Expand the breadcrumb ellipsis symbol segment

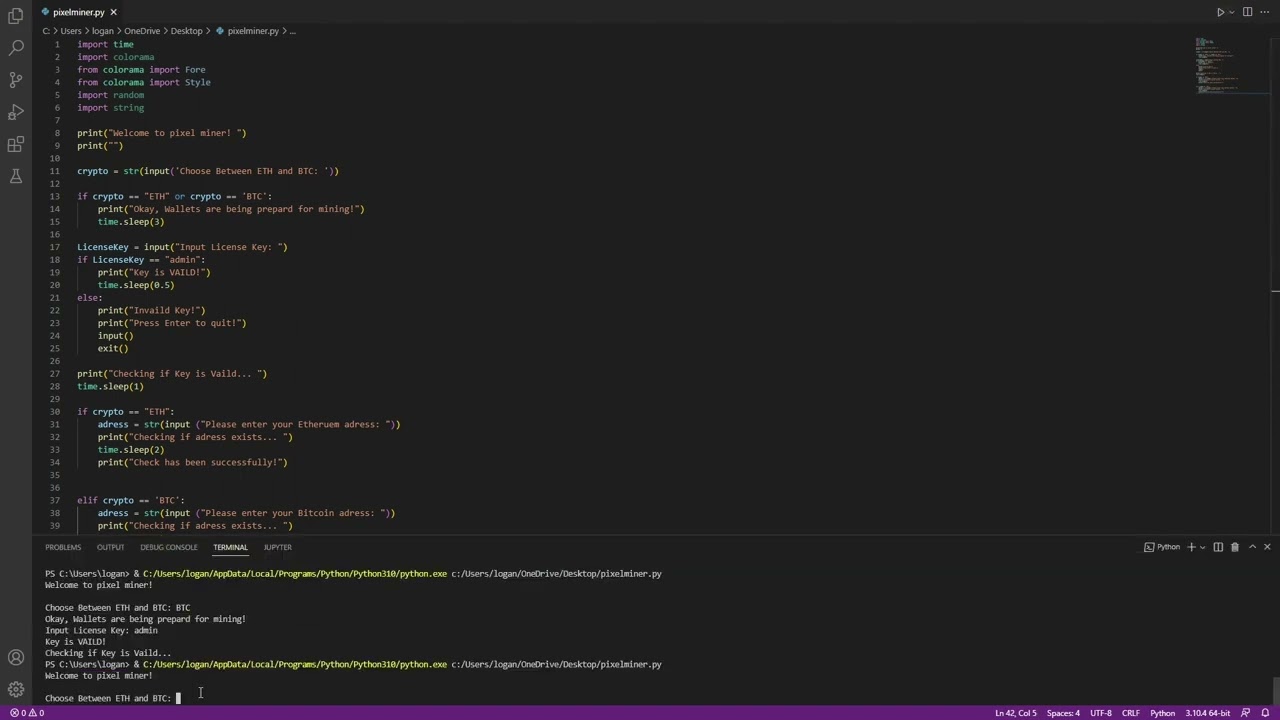coord(292,31)
